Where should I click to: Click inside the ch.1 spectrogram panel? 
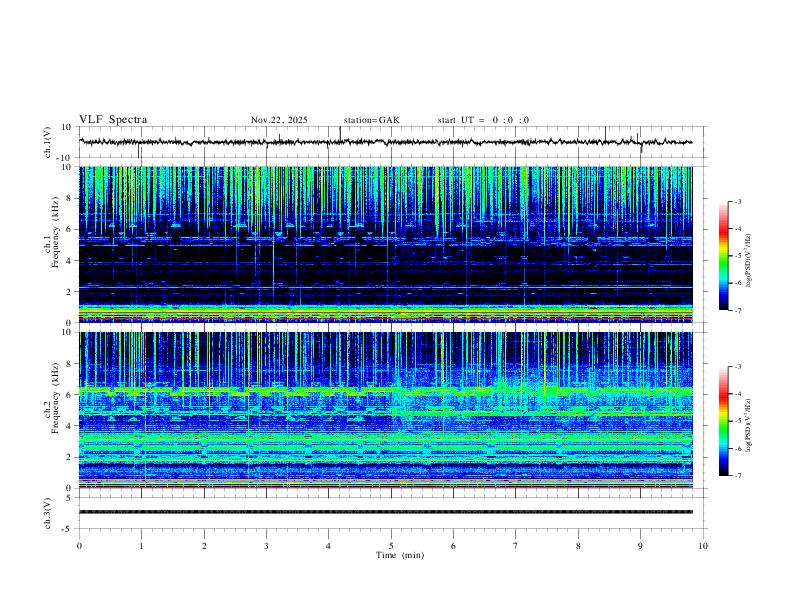(385, 244)
